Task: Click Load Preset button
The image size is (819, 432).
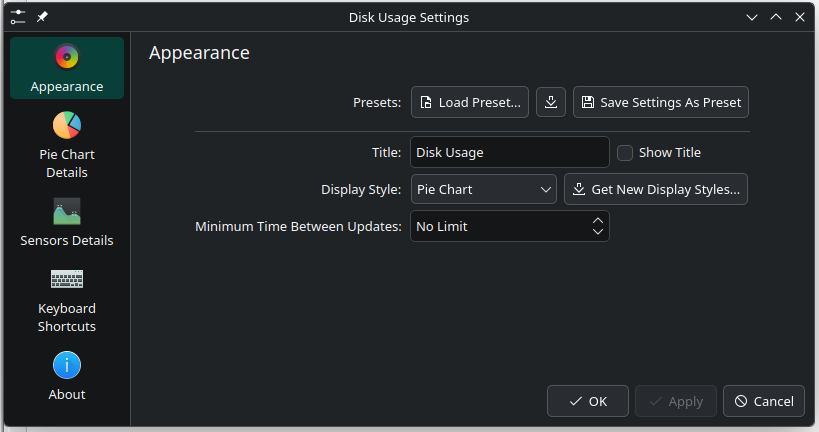Action: pos(470,102)
